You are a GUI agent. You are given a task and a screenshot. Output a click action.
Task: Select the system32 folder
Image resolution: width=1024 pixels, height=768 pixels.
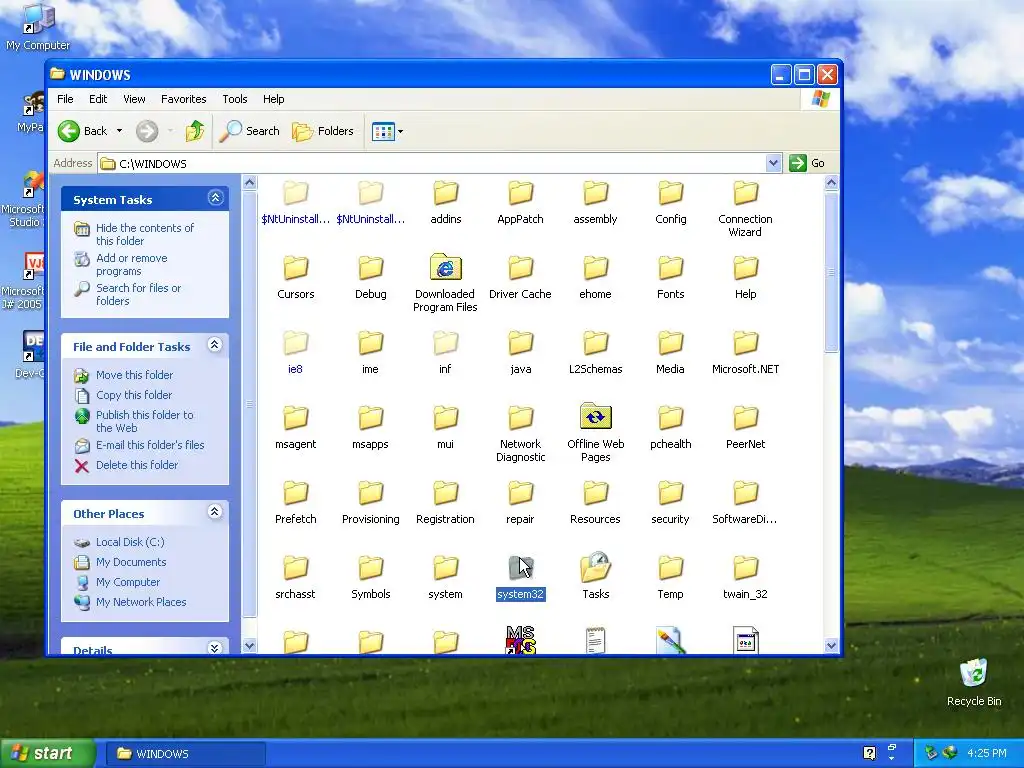point(520,577)
